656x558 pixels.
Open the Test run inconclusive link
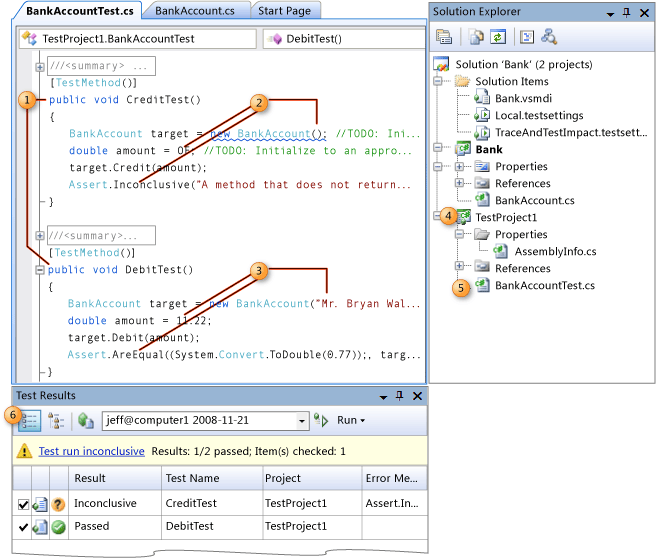tap(92, 451)
